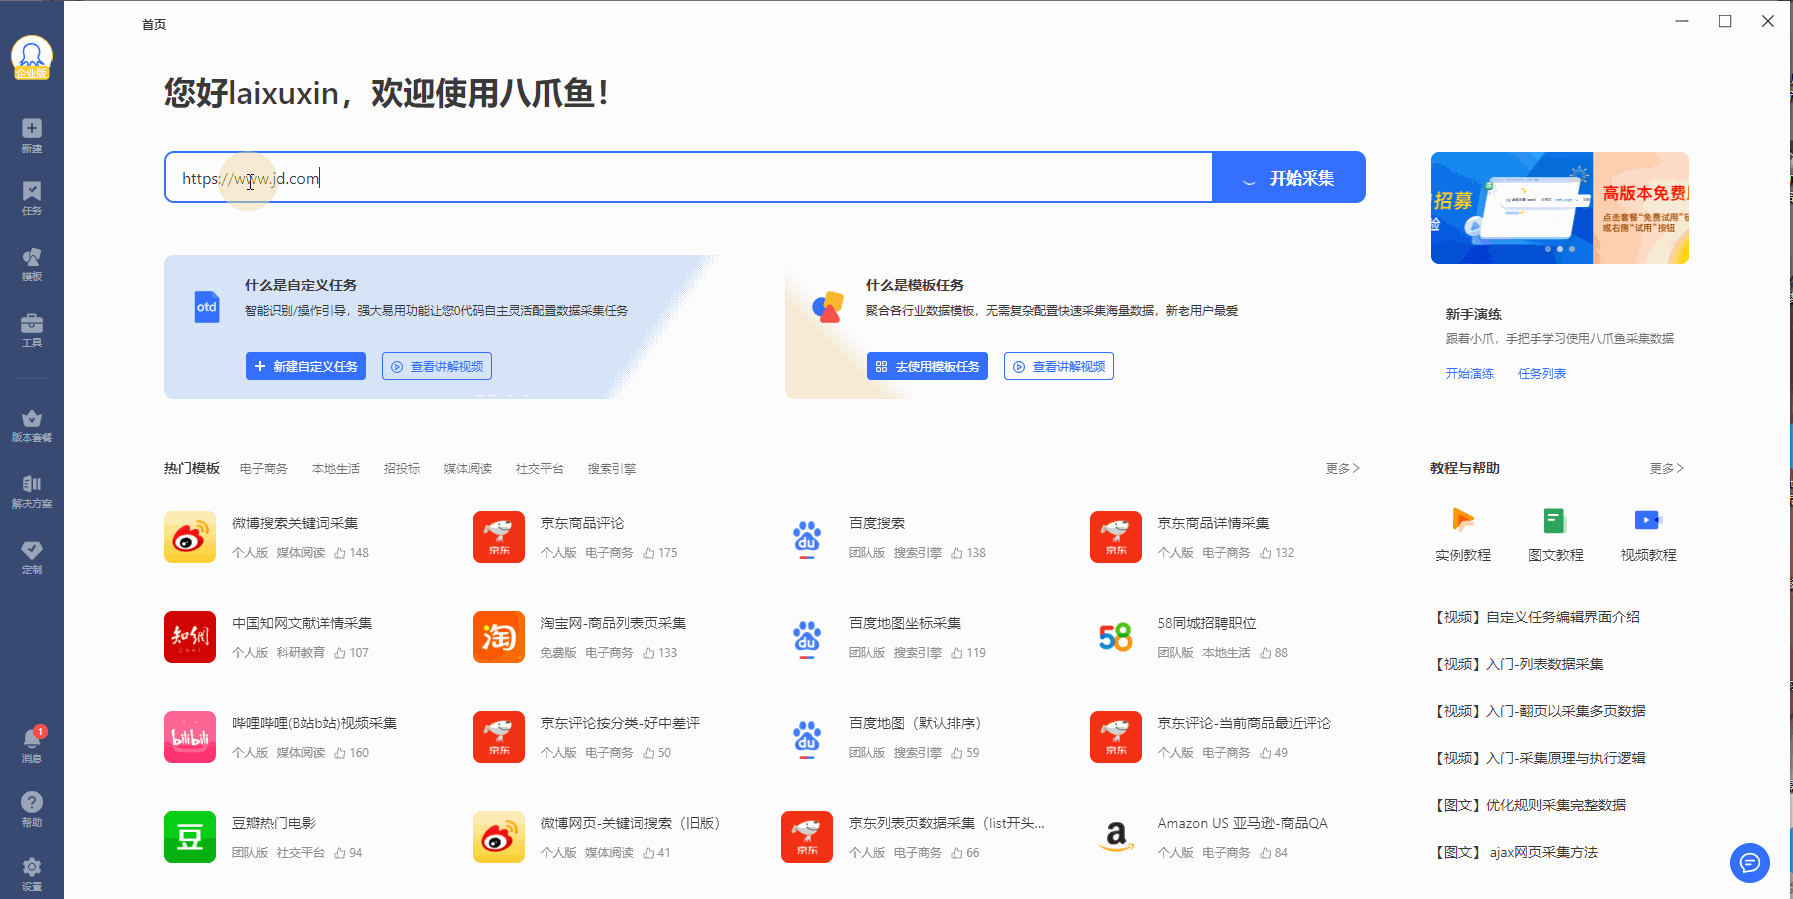The height and width of the screenshot is (899, 1793).
Task: Open the 京东商品评论 template icon
Action: 499,537
